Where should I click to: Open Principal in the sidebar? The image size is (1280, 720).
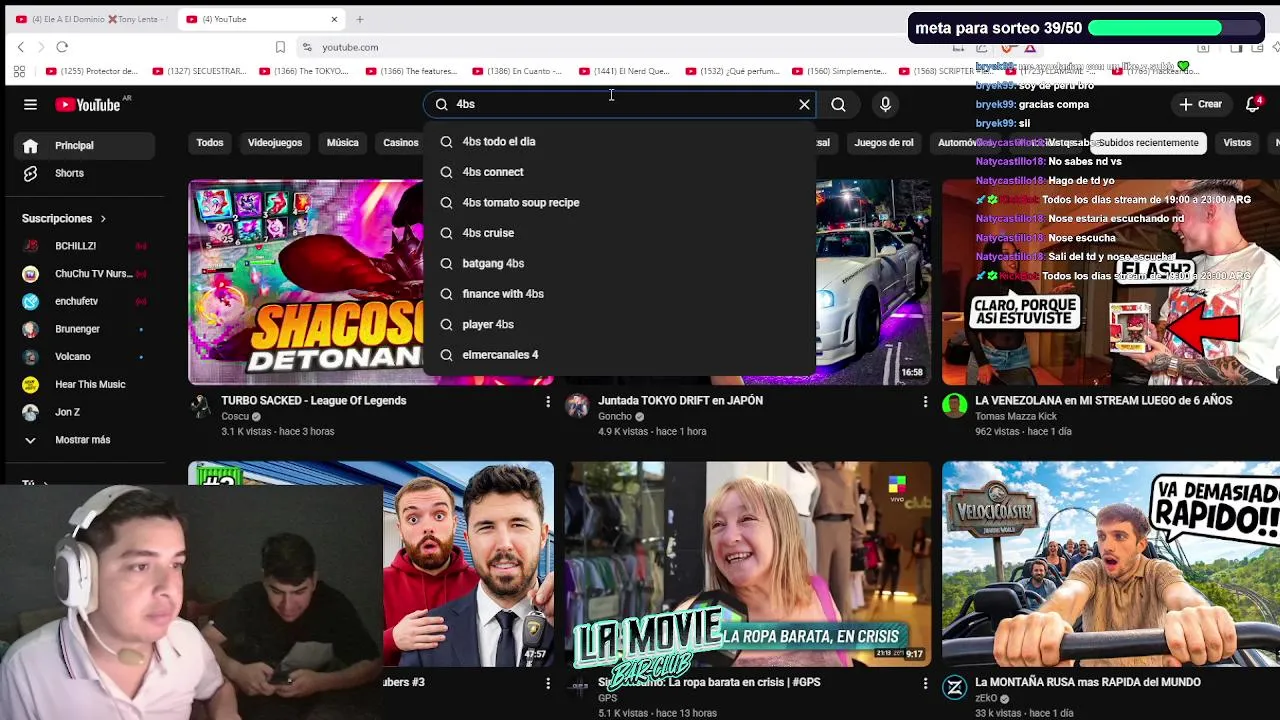point(85,146)
